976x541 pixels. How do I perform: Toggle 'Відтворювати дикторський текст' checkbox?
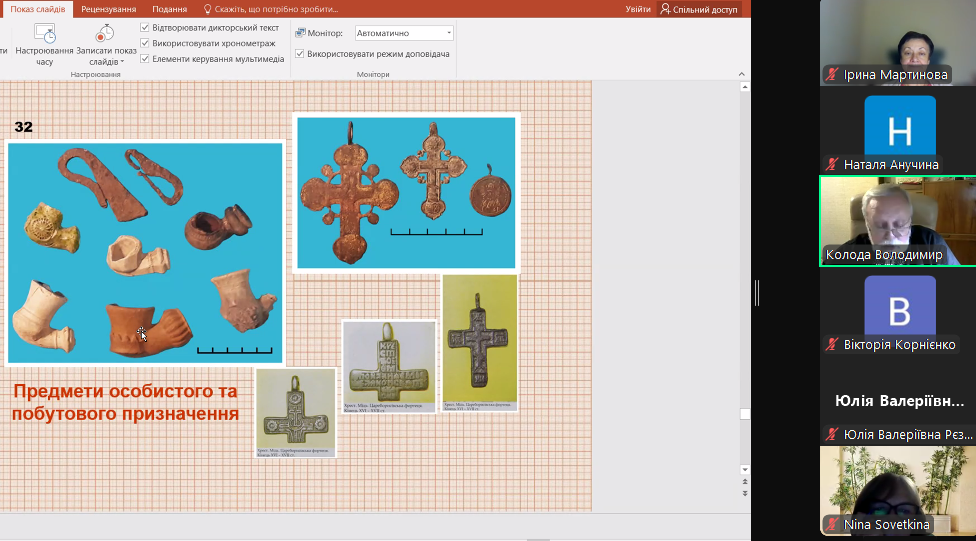coord(145,27)
